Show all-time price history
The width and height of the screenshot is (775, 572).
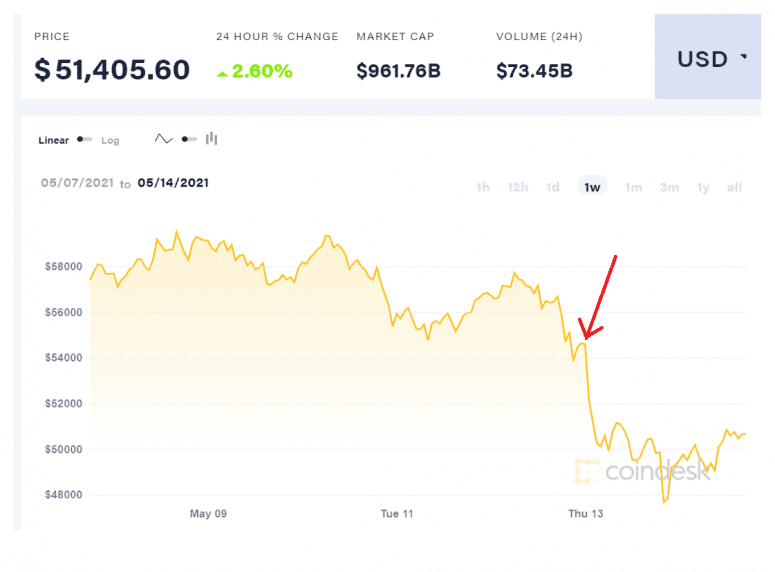734,187
